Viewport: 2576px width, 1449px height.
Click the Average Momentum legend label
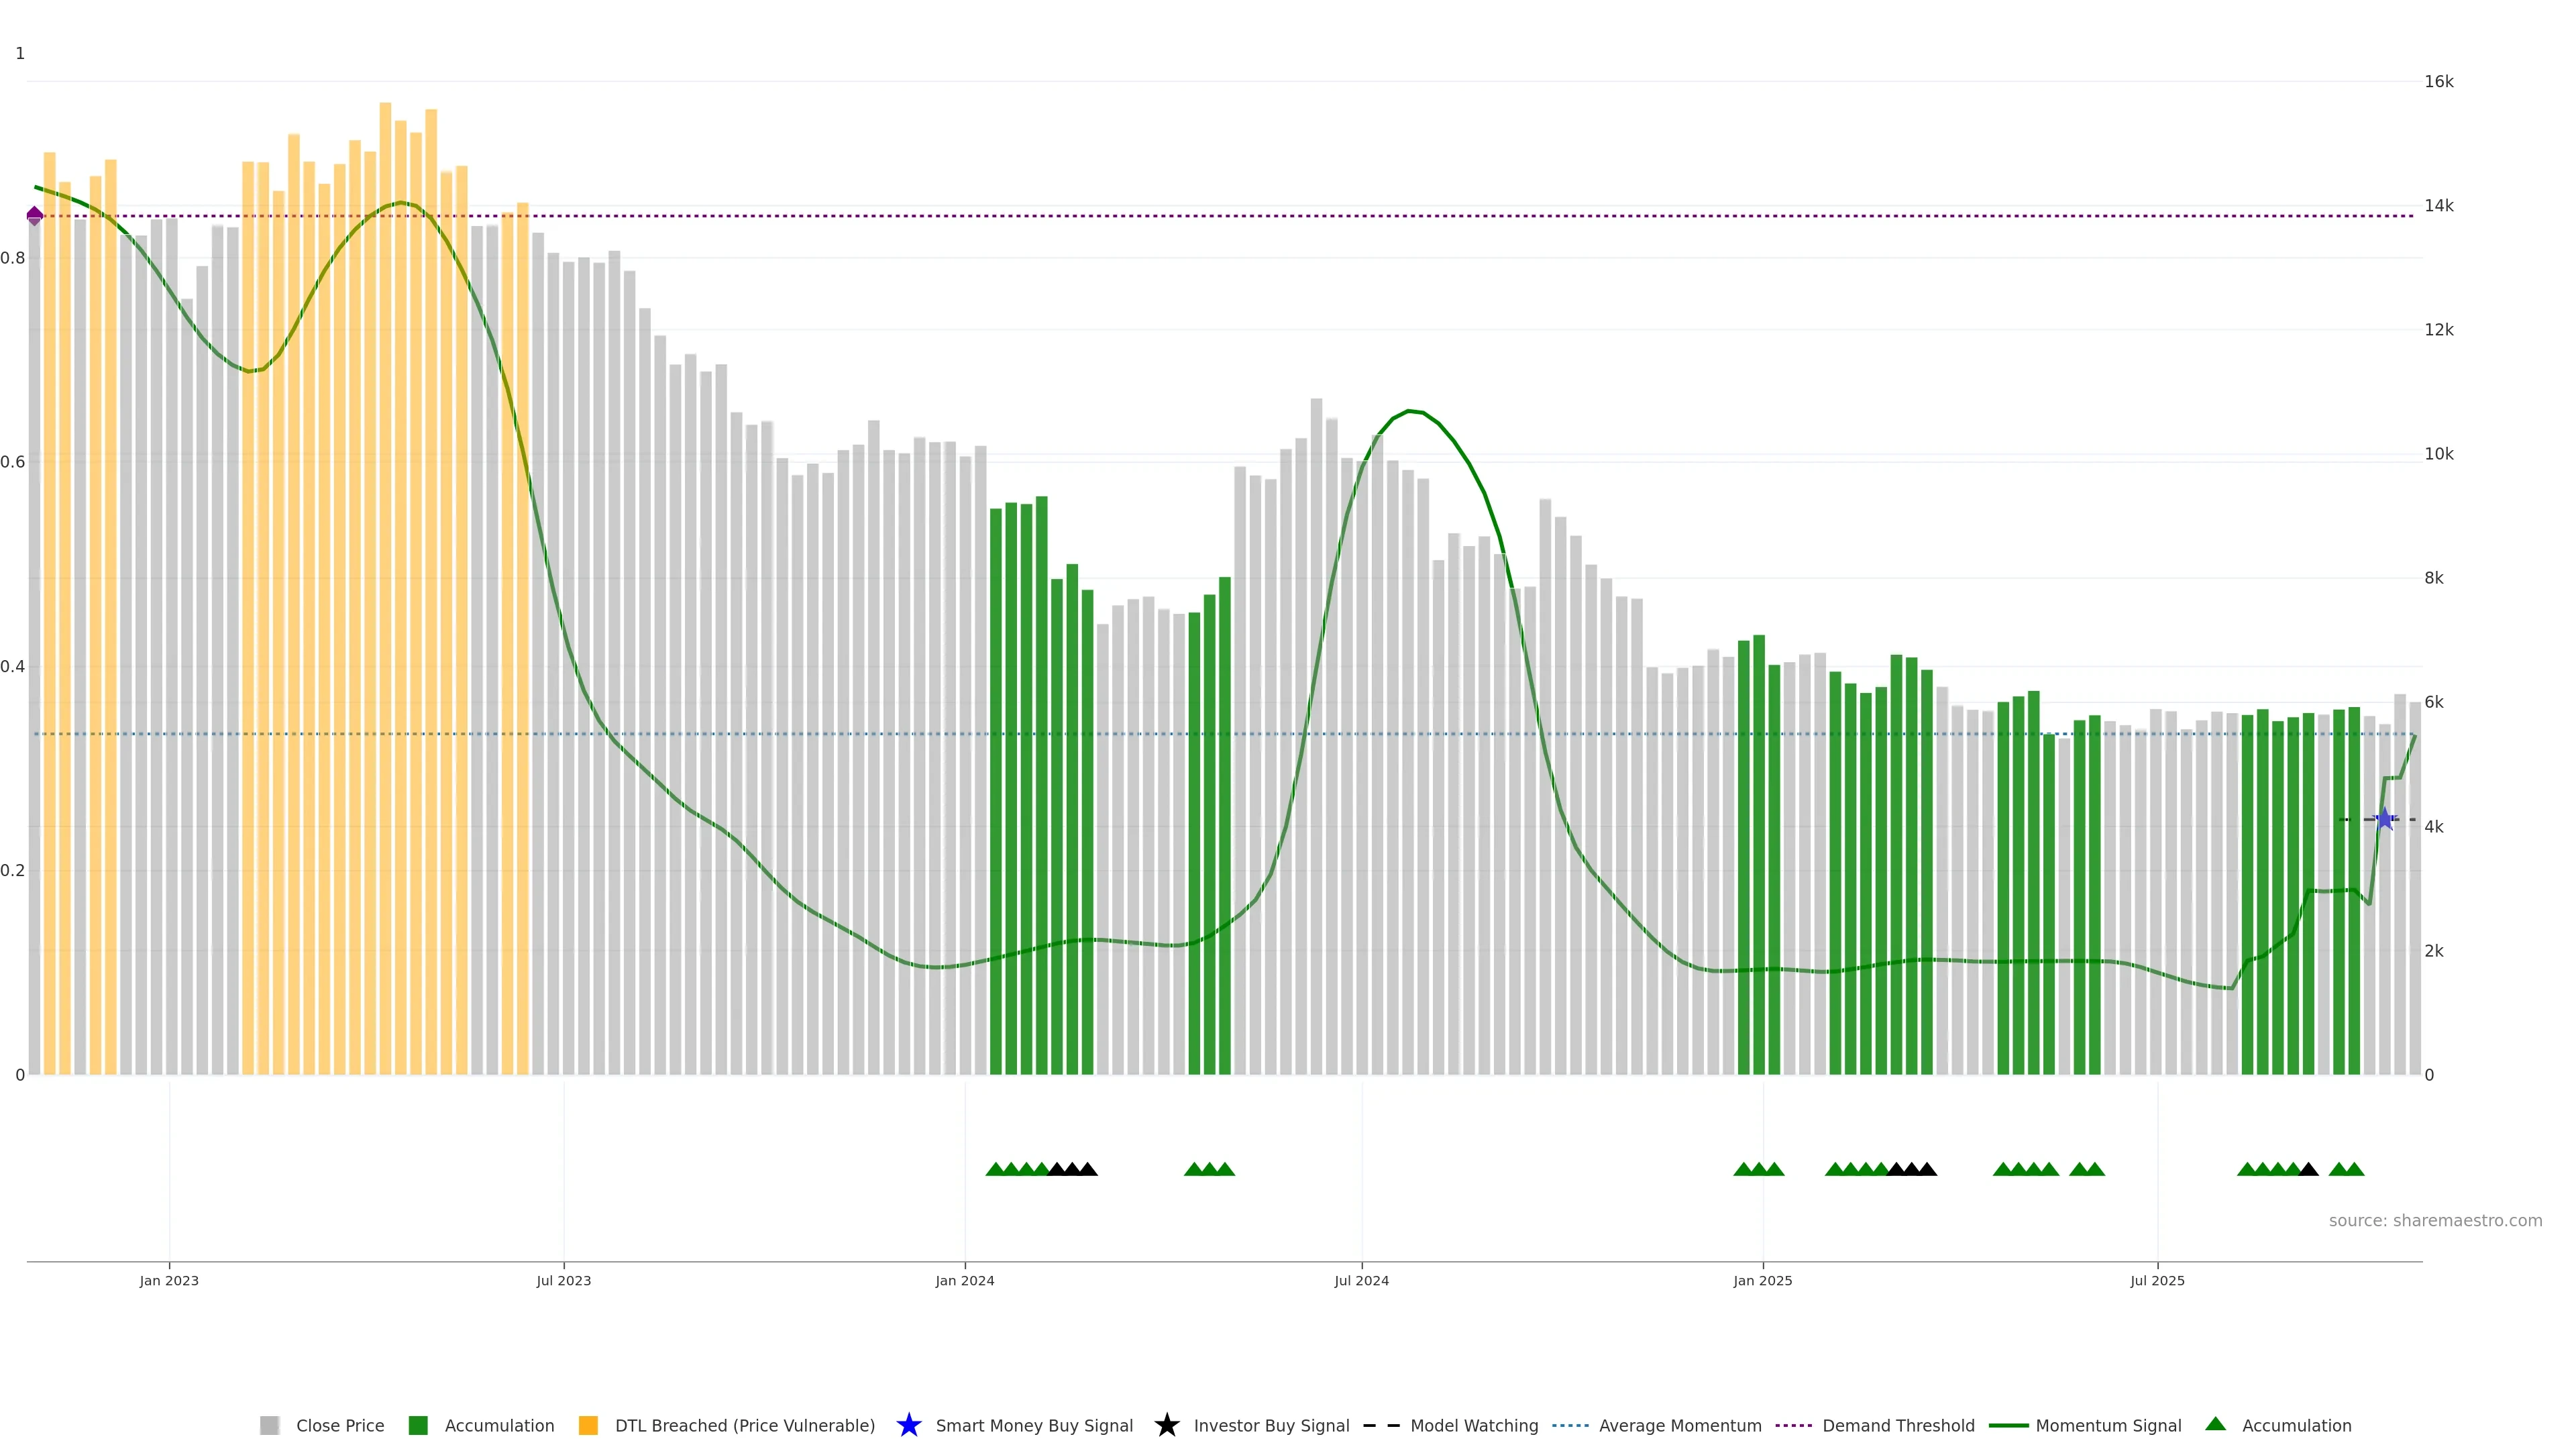click(x=1680, y=1425)
